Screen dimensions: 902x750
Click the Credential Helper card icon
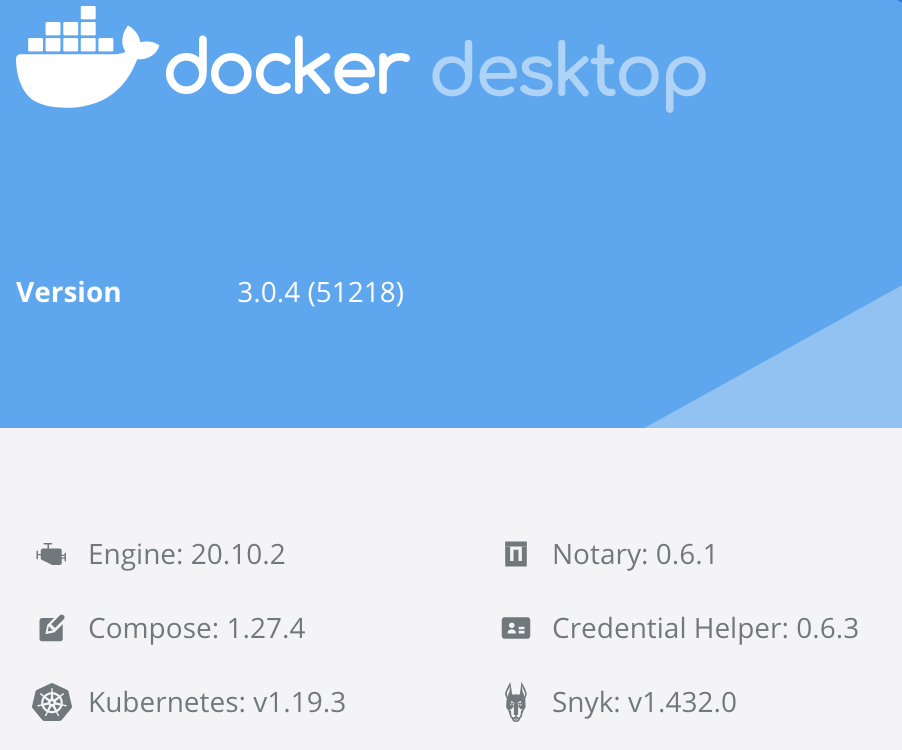[x=516, y=628]
